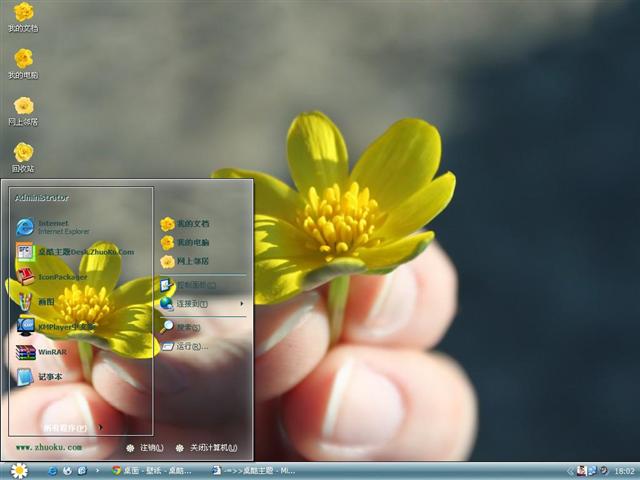Viewport: 640px width, 480px height.
Task: Launch IconPackager from Start menu
Action: (x=52, y=277)
